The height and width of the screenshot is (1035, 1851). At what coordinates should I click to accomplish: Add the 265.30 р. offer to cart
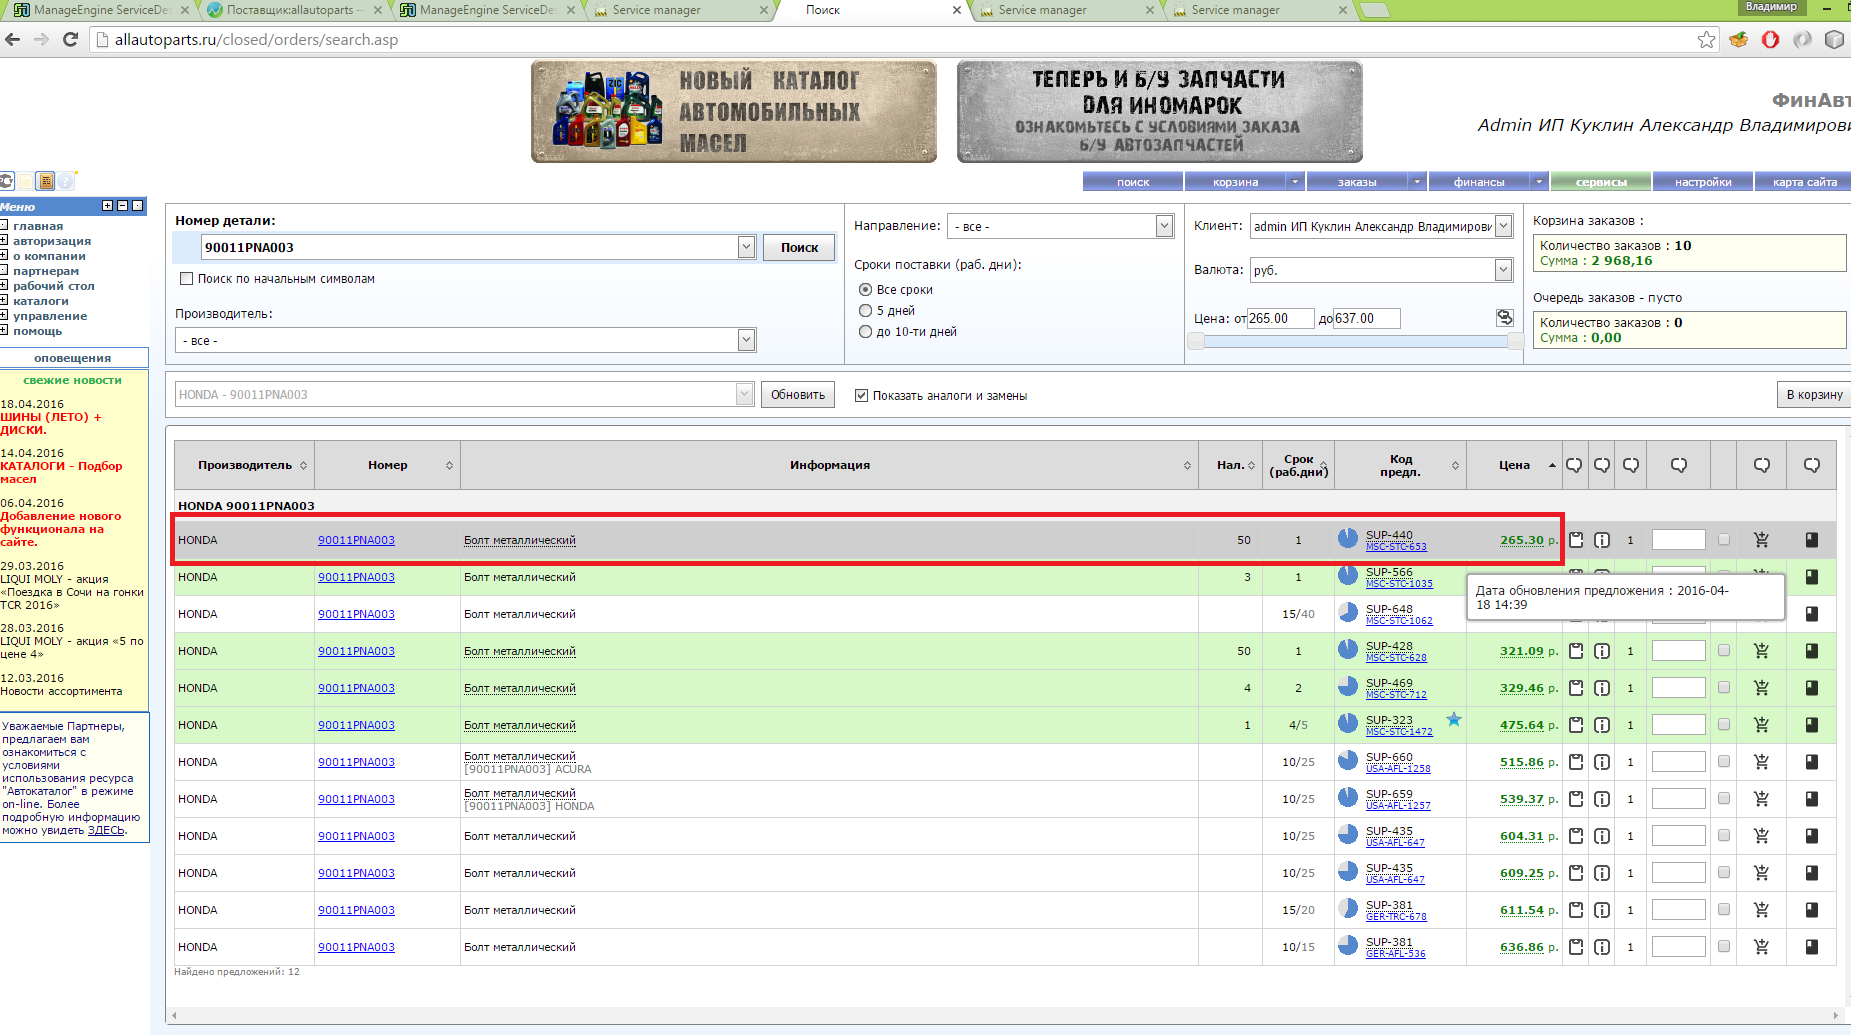(x=1761, y=540)
